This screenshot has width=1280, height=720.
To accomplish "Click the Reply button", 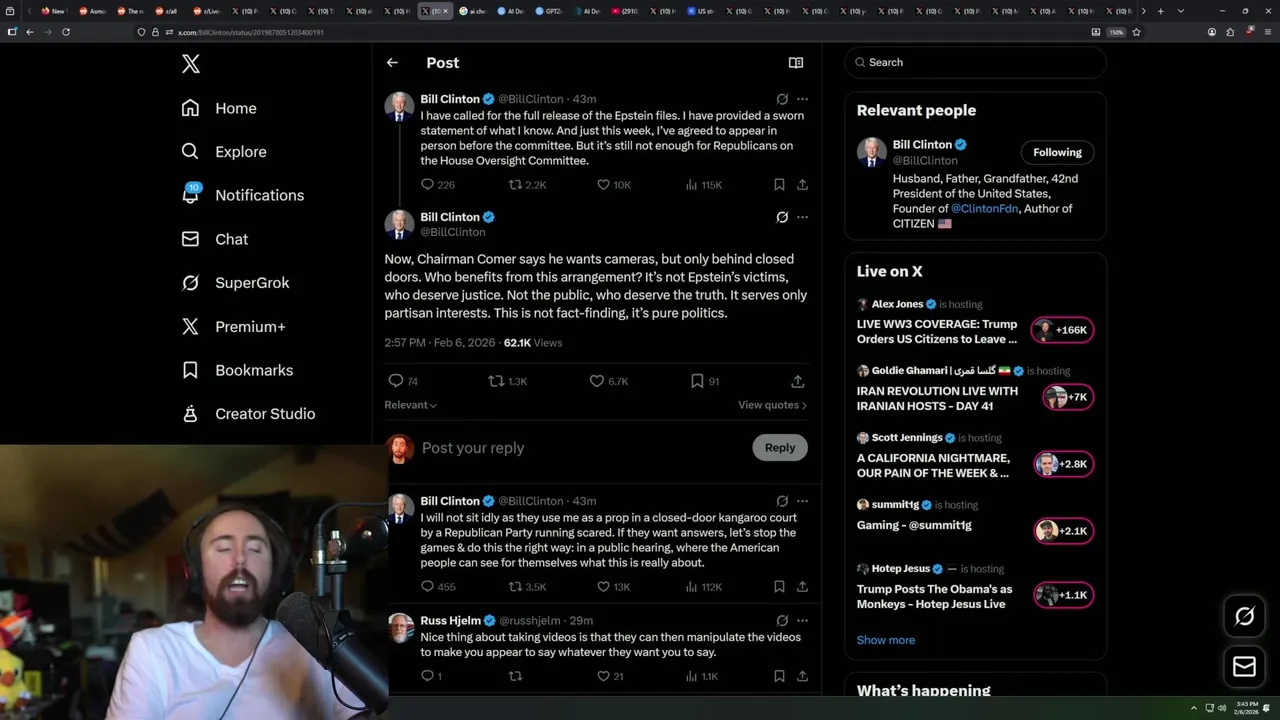I will pyautogui.click(x=780, y=448).
